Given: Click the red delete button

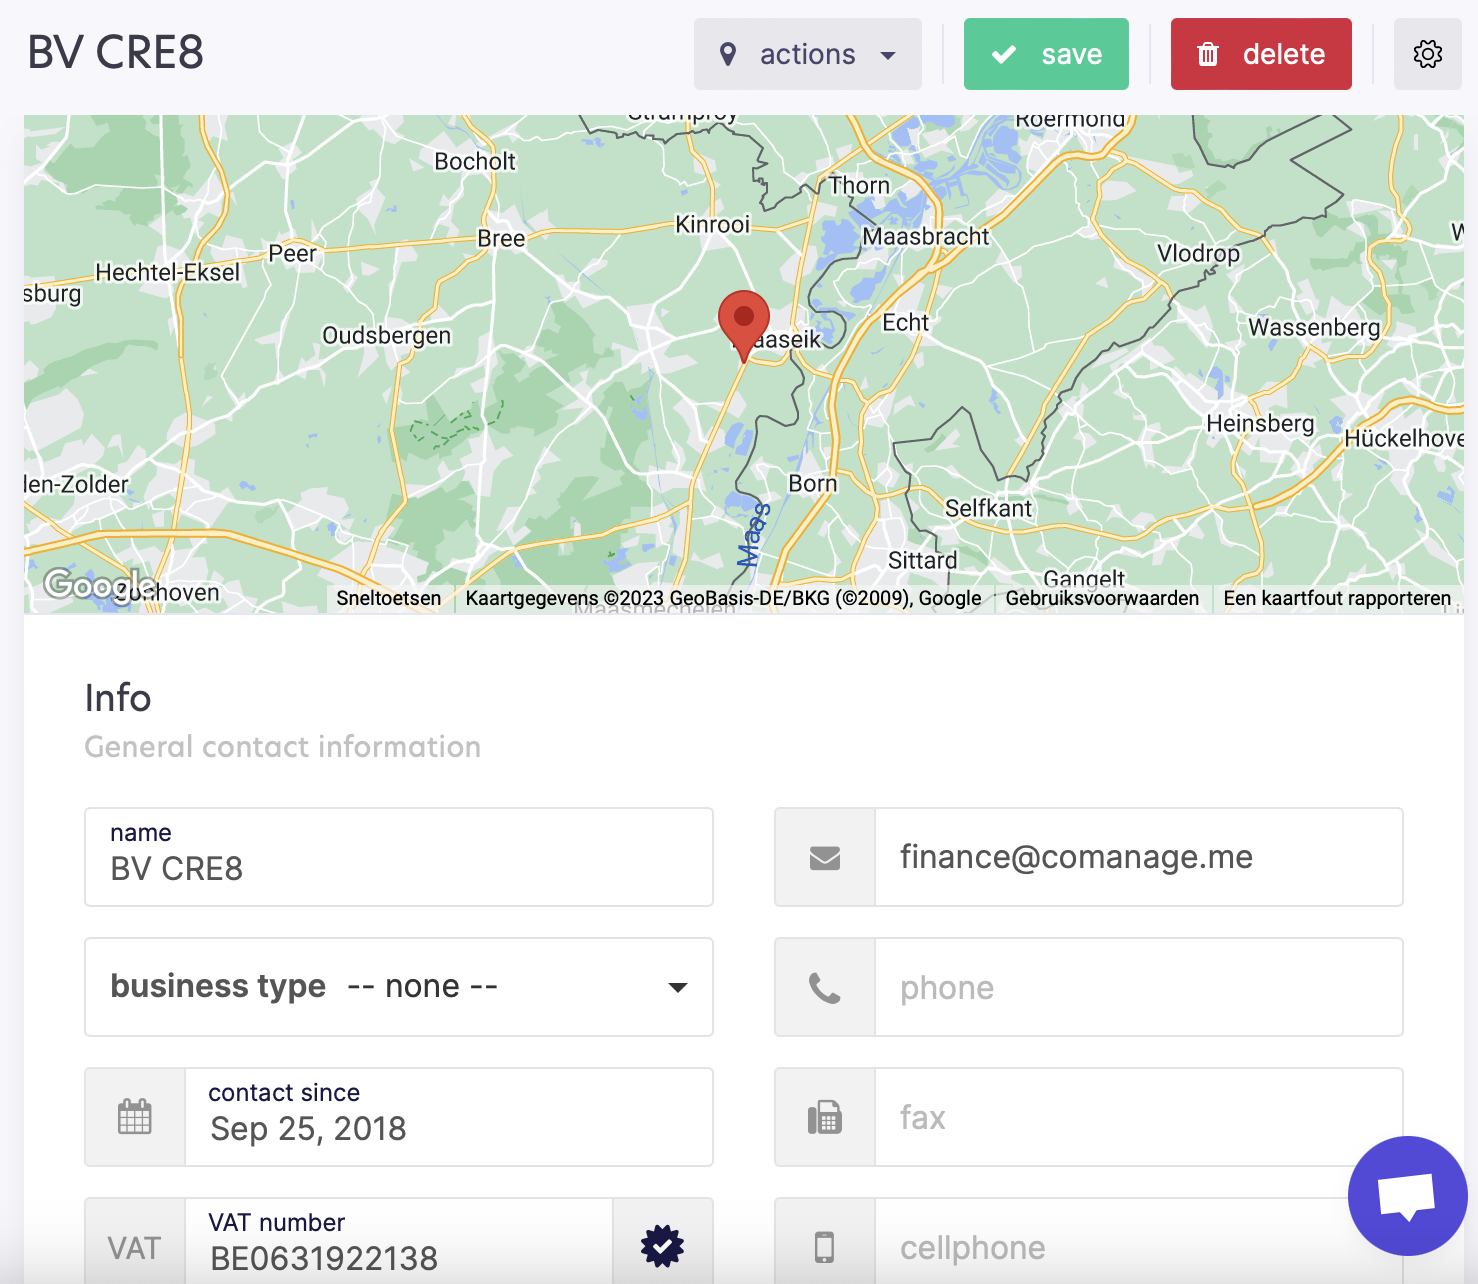Looking at the screenshot, I should pos(1261,54).
